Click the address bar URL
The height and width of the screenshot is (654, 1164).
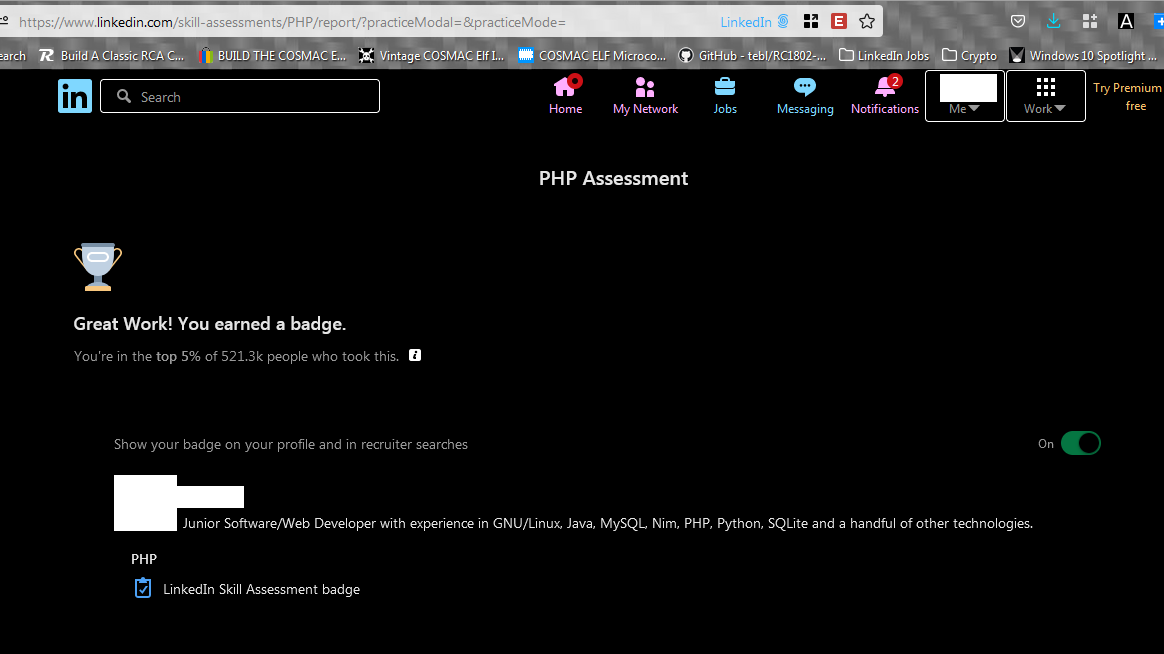coord(292,22)
